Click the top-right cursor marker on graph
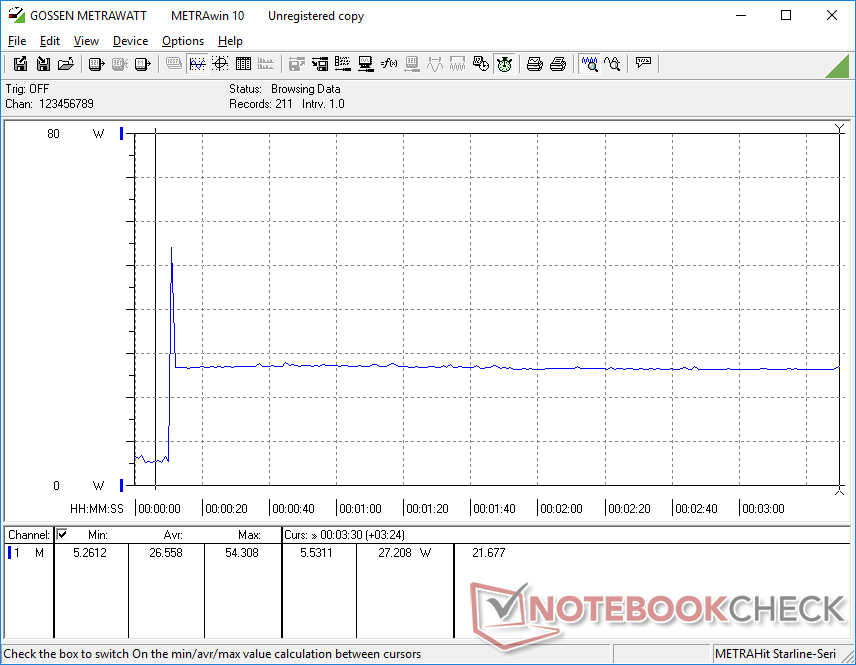Image resolution: width=856 pixels, height=665 pixels. pos(839,128)
